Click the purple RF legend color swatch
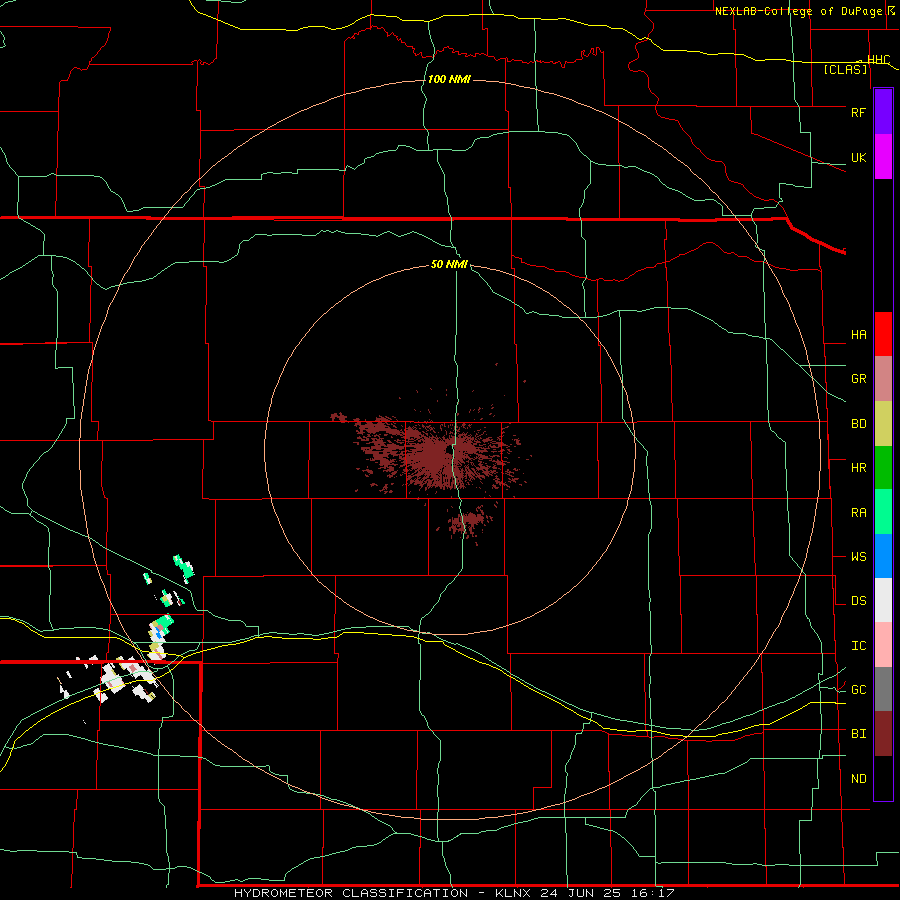 coord(883,112)
